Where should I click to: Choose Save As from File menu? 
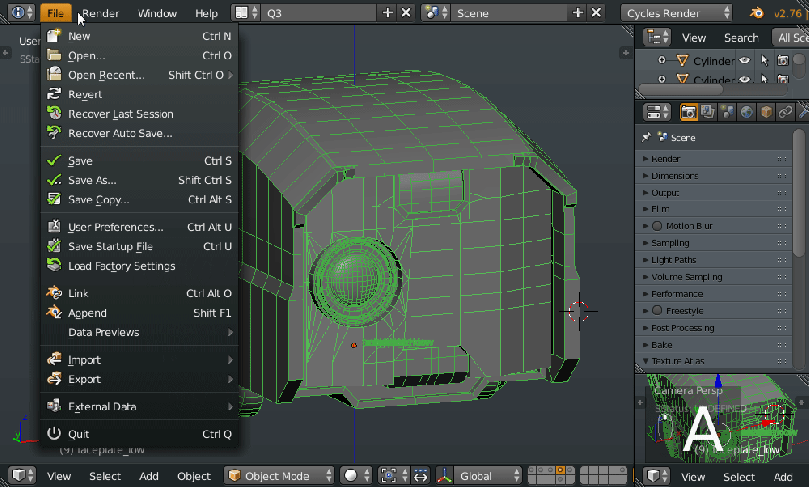pyautogui.click(x=92, y=180)
